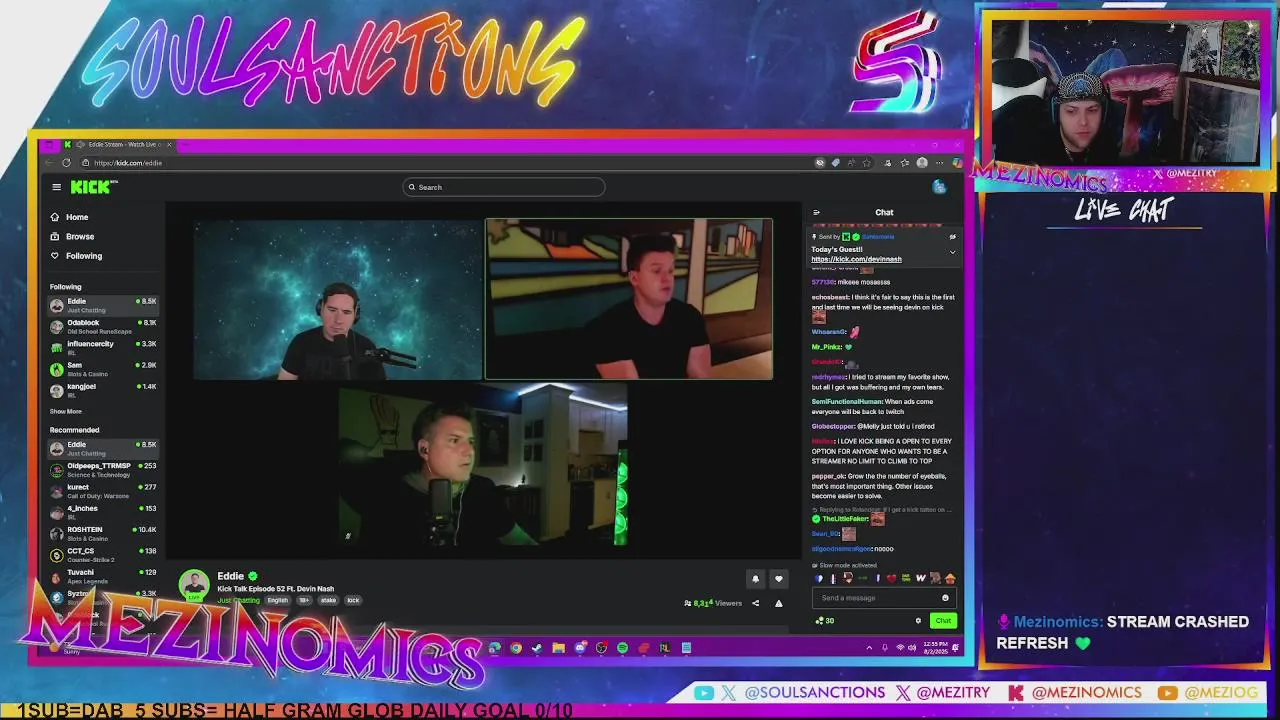Report stream via warning triangle icon

click(778, 603)
